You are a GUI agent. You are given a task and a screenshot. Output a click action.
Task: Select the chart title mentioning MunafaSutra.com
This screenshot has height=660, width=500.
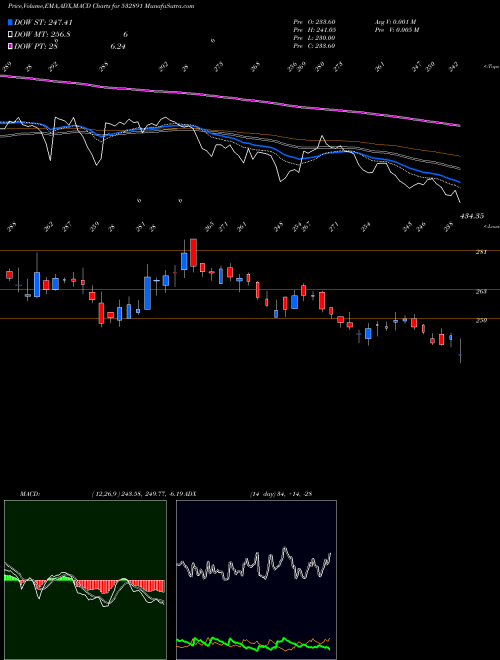coord(101,6)
